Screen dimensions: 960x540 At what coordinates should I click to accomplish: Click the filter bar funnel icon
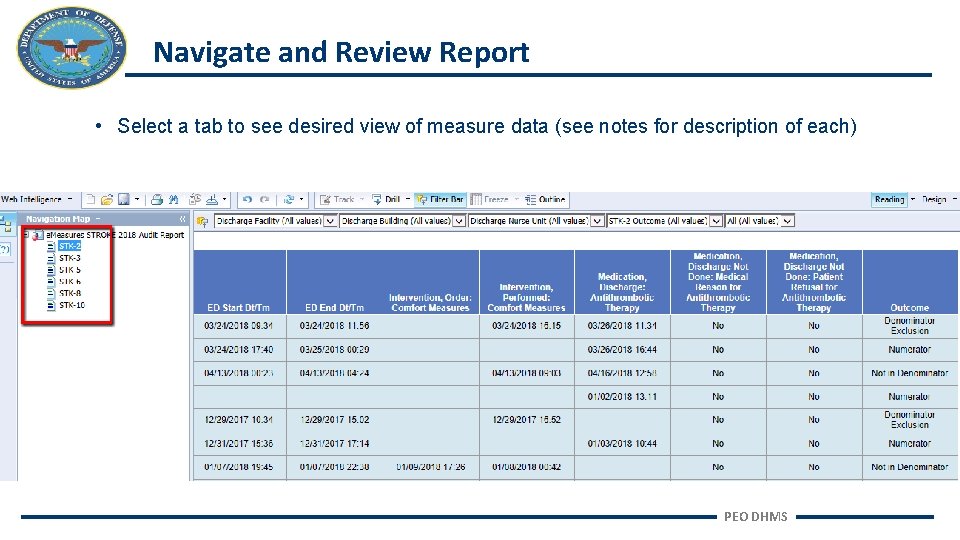[203, 221]
